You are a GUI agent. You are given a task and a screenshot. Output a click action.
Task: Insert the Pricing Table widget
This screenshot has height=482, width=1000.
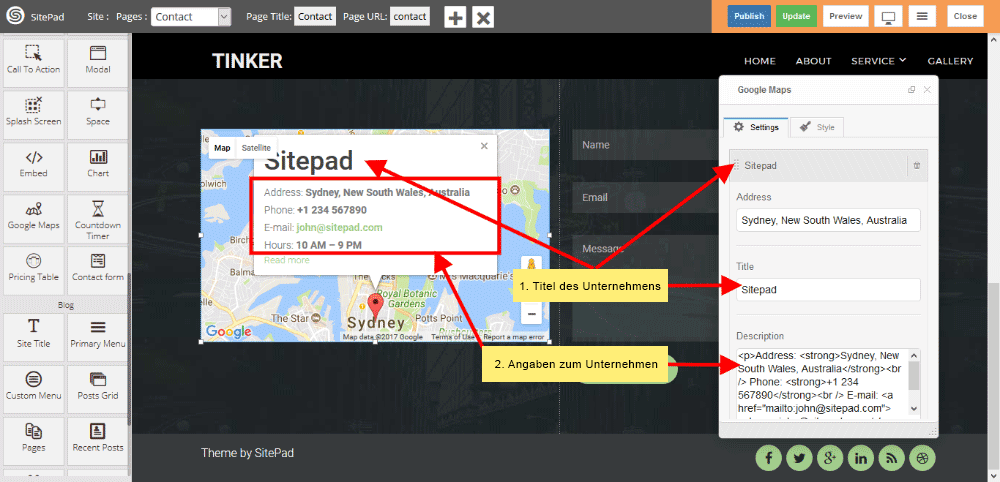click(33, 271)
